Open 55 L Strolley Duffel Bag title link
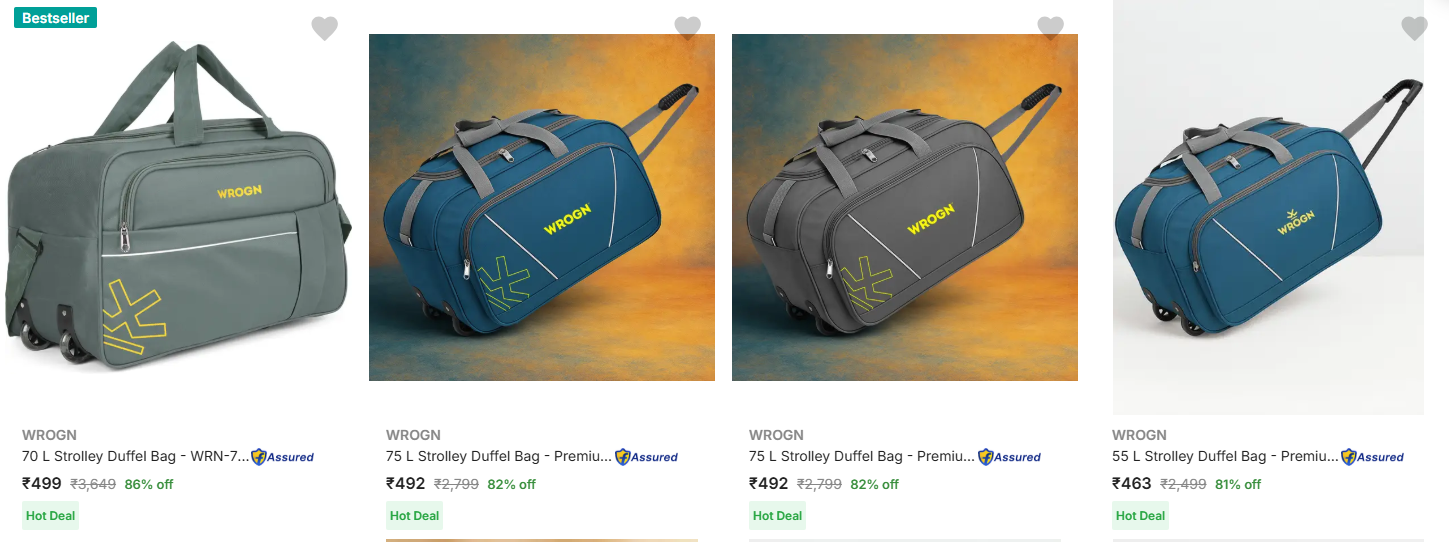 [1225, 457]
